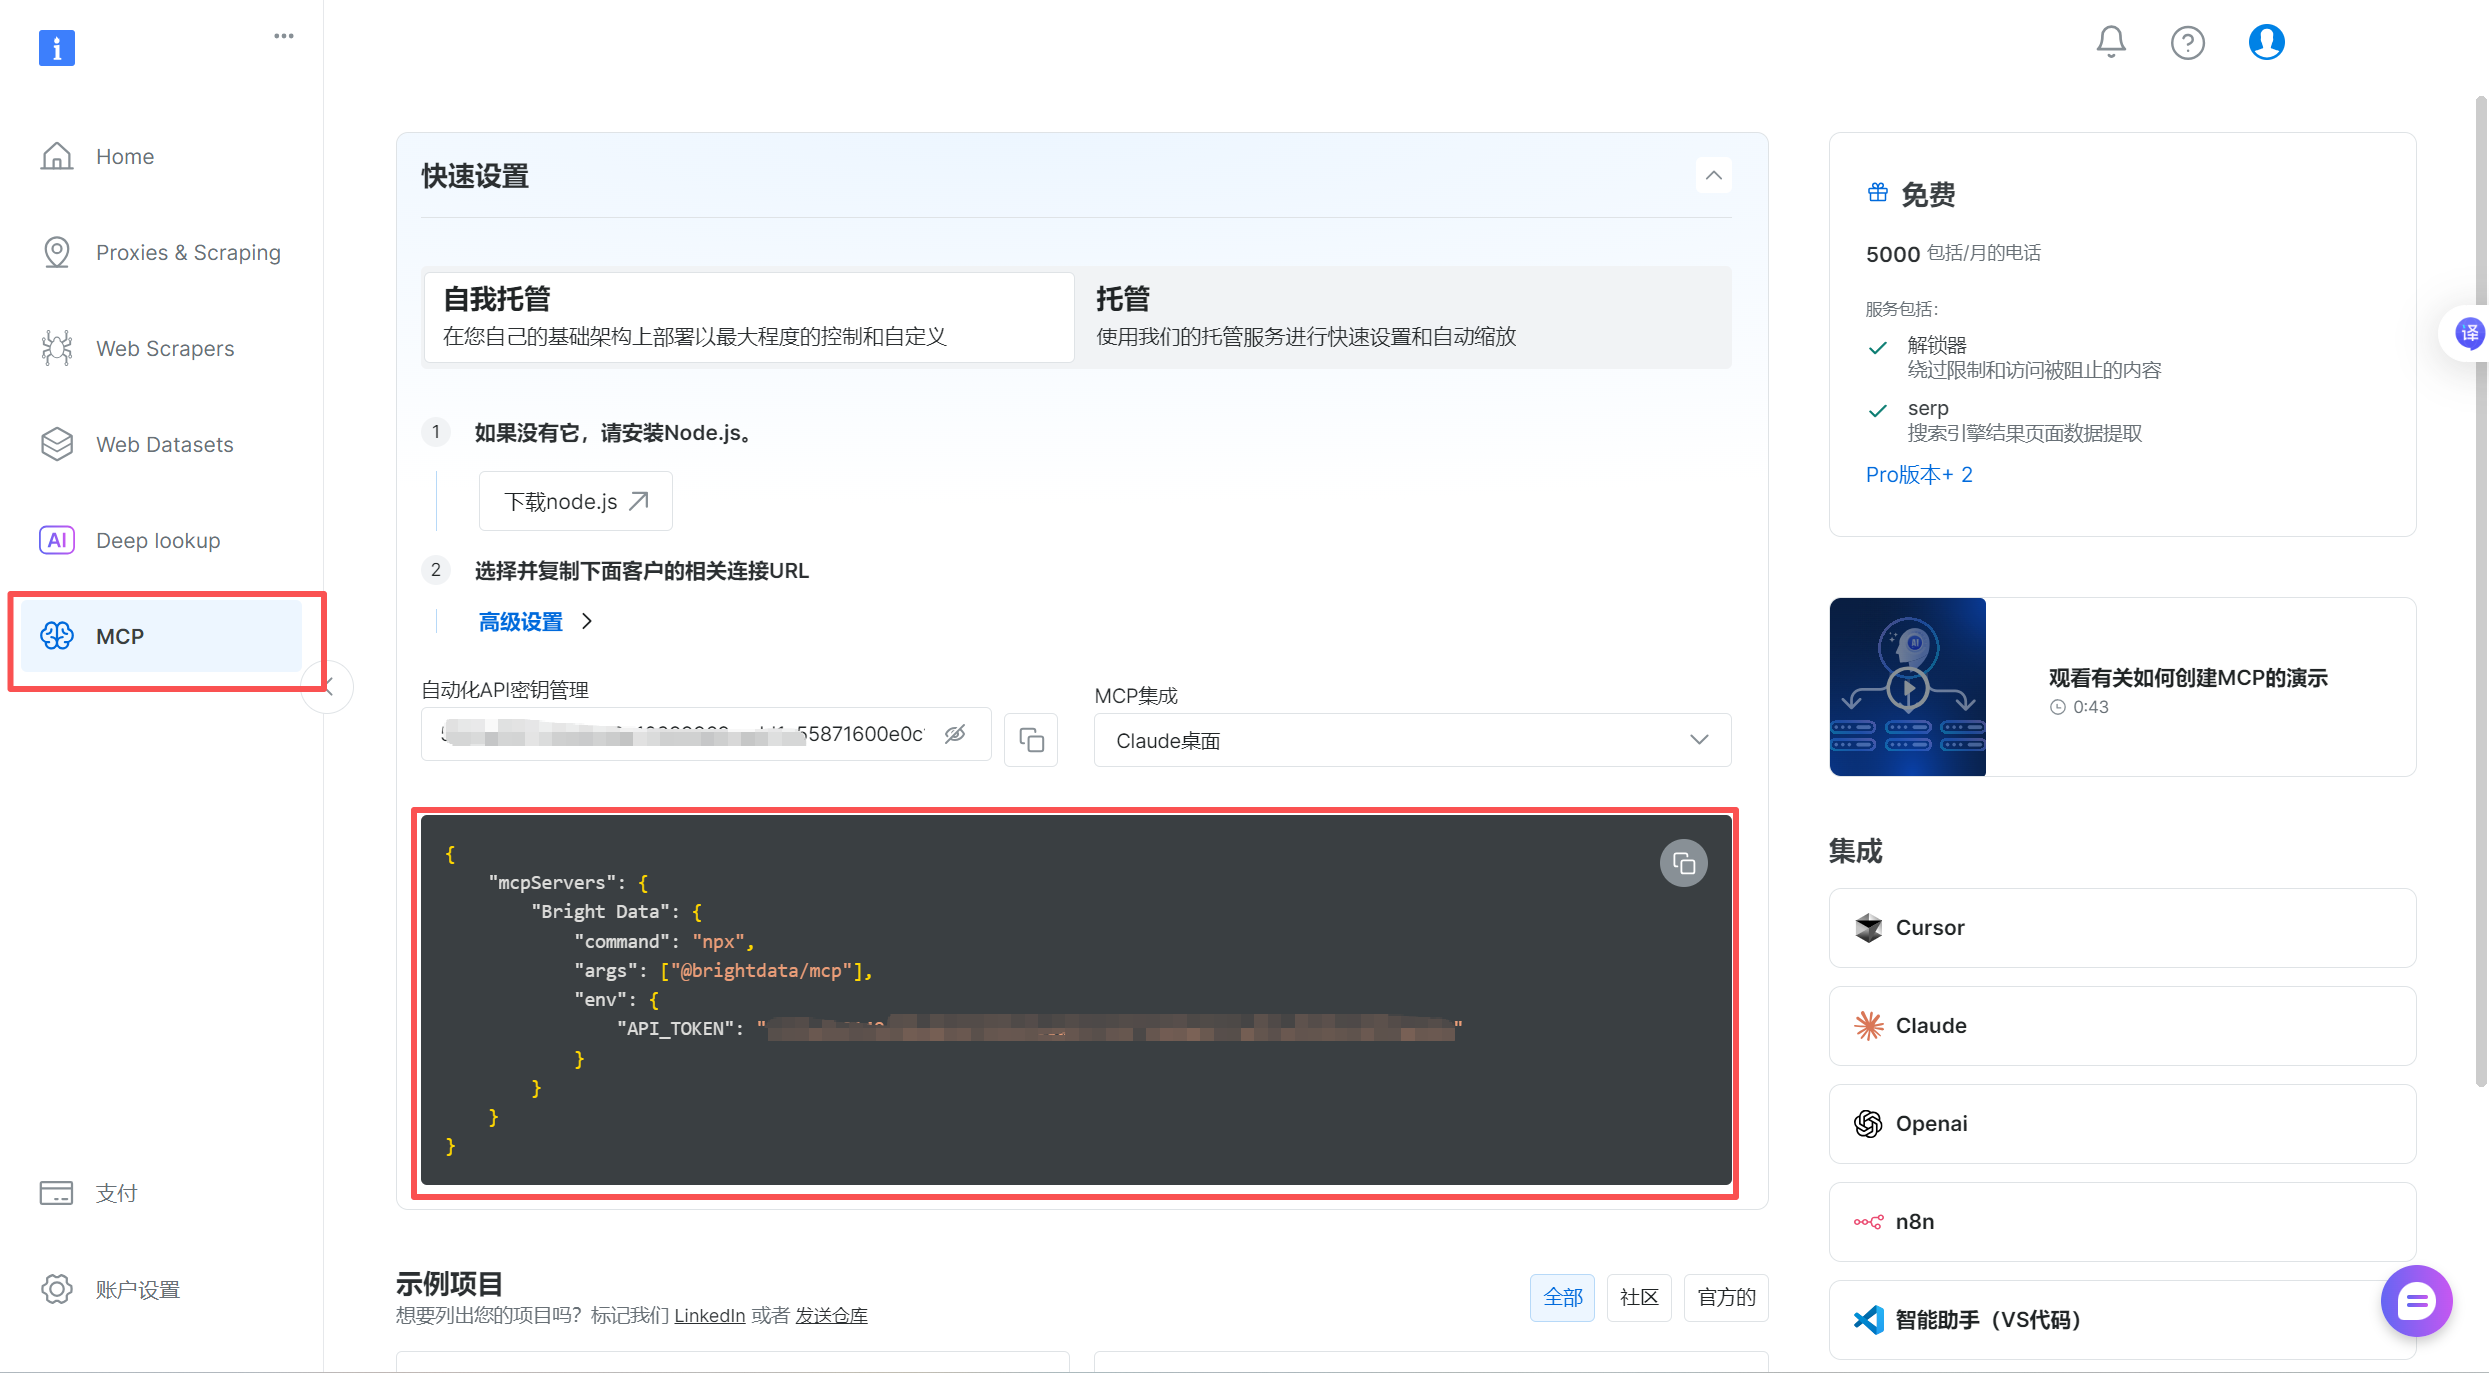Image resolution: width=2489 pixels, height=1373 pixels.
Task: Filter example projects by 社区
Action: (1639, 1297)
